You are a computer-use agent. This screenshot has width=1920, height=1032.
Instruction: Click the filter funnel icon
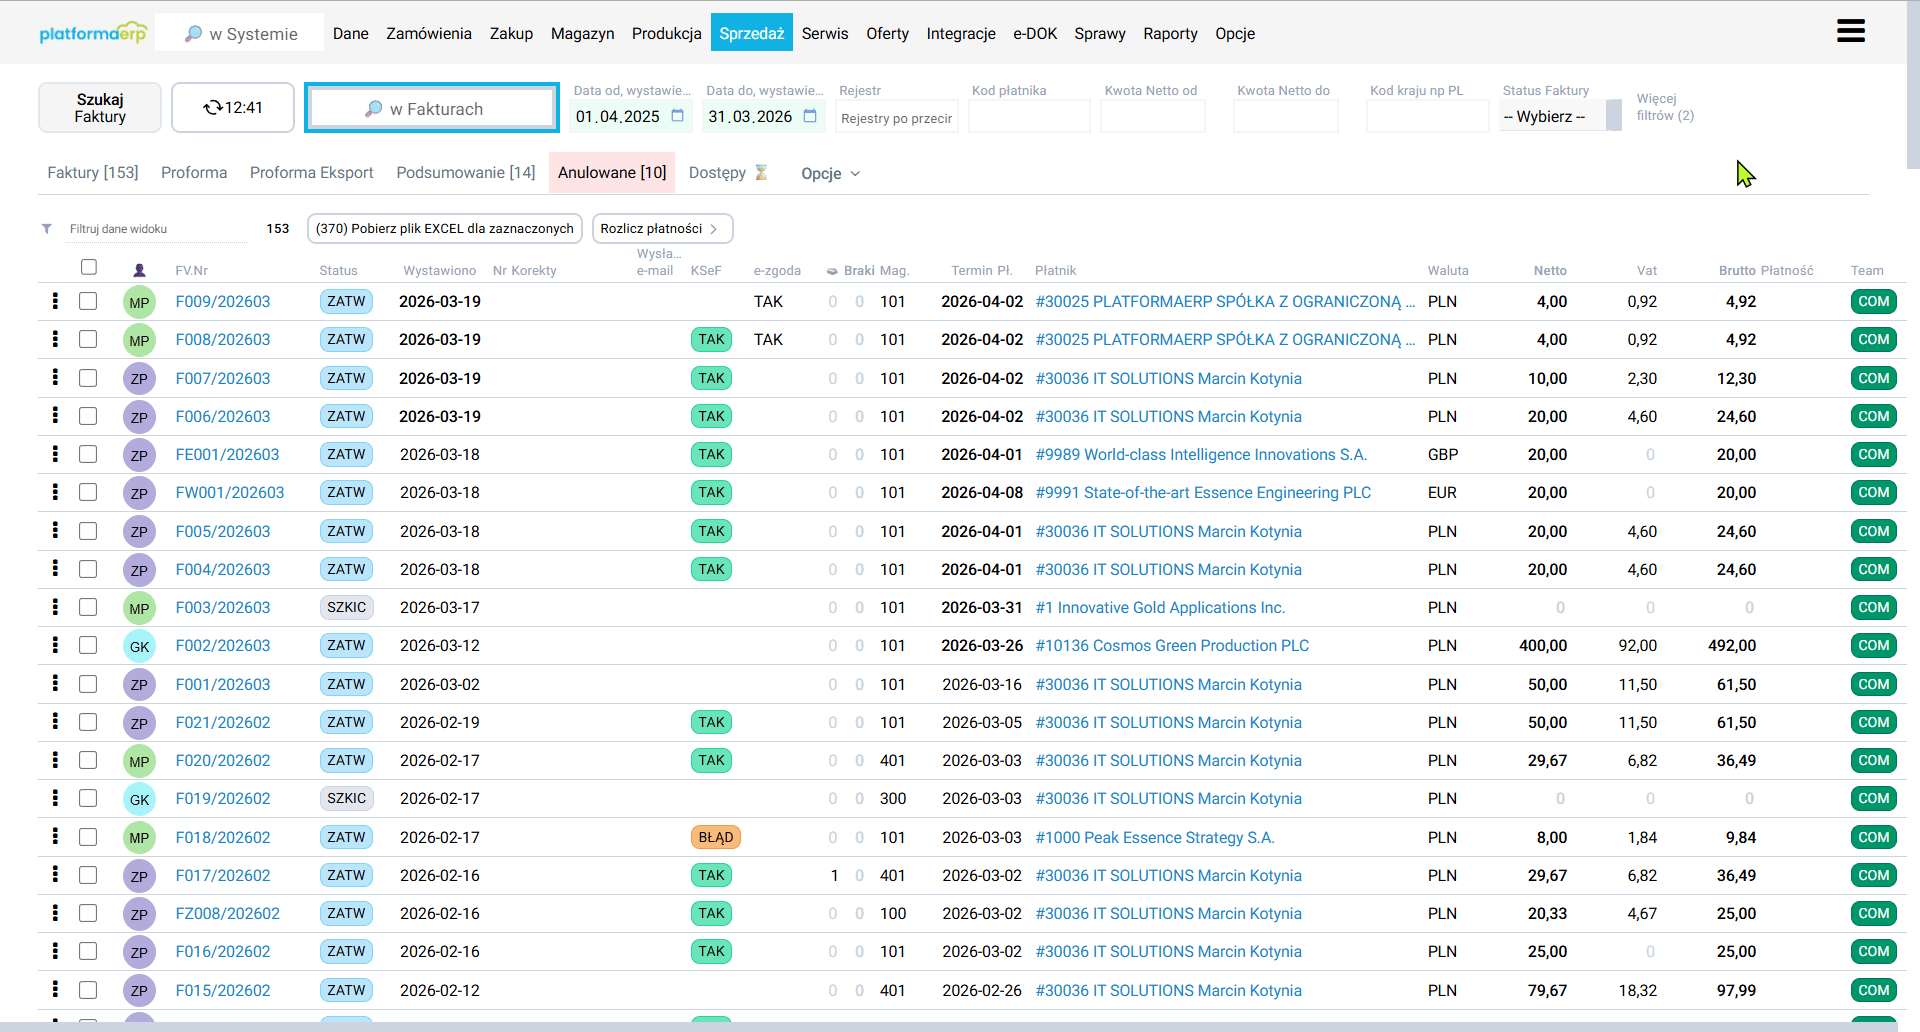pyautogui.click(x=47, y=229)
